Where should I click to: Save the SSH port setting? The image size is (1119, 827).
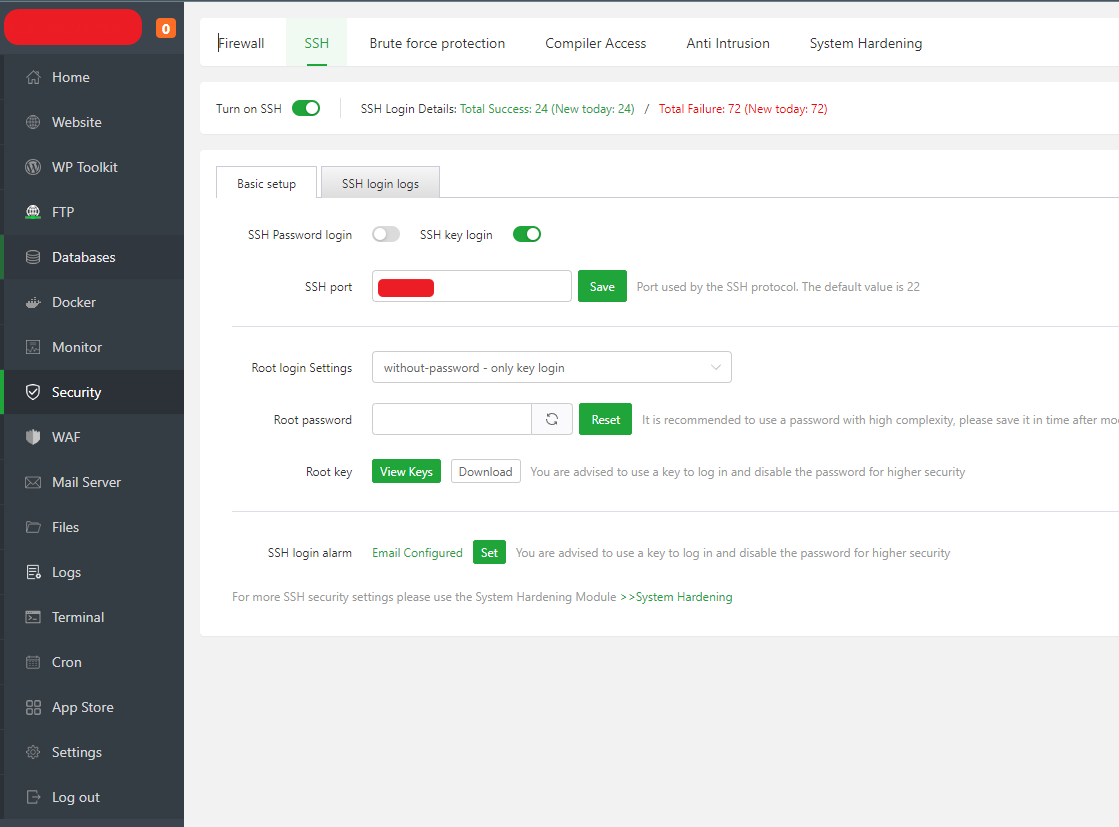point(602,286)
